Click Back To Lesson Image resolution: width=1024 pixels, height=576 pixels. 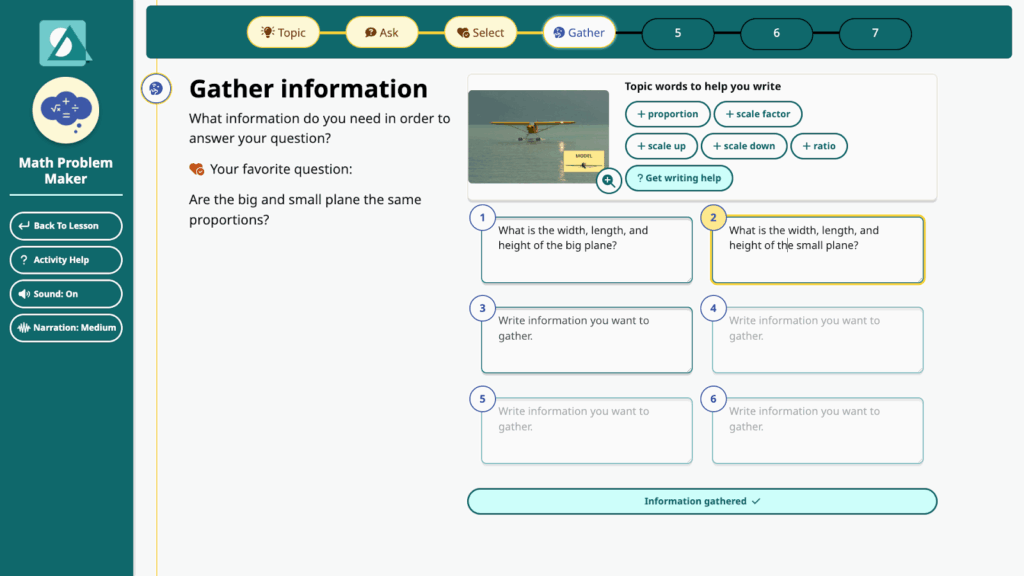click(x=66, y=226)
